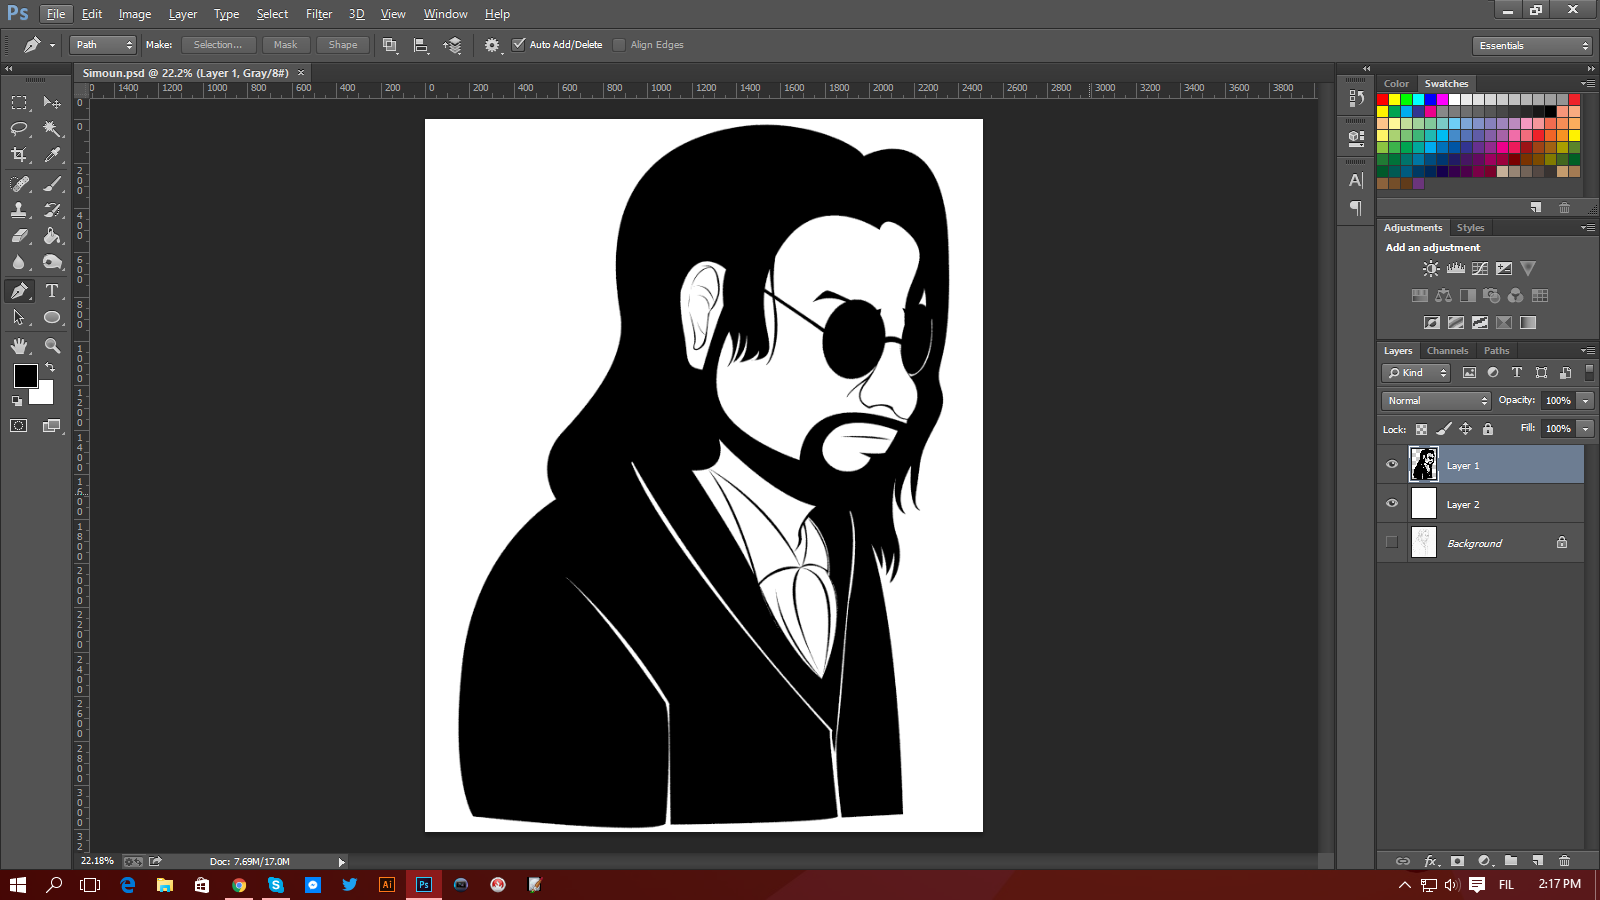Open the Opacity slider dropdown

click(x=1585, y=401)
